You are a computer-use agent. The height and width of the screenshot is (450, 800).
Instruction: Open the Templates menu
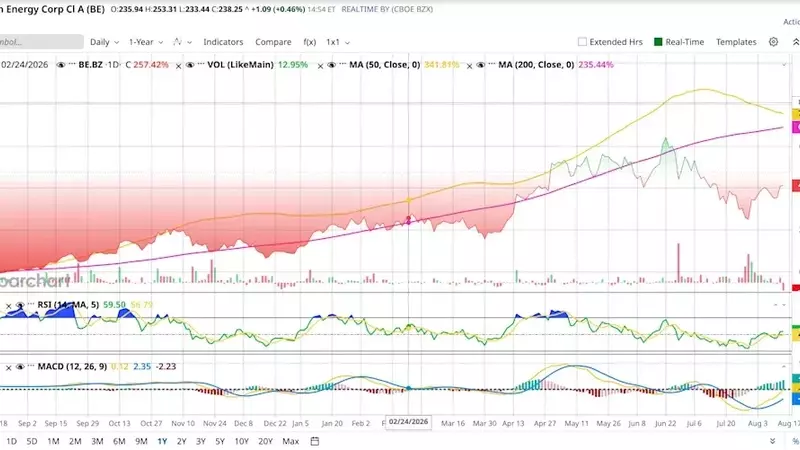[736, 42]
